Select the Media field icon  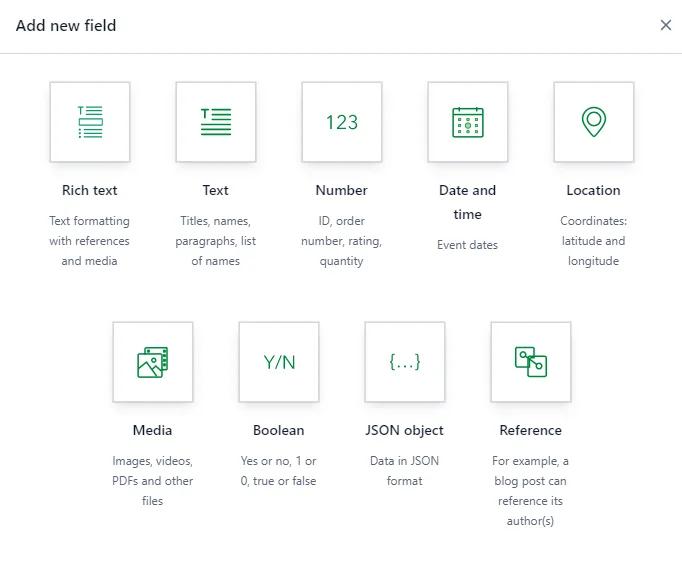coord(153,362)
